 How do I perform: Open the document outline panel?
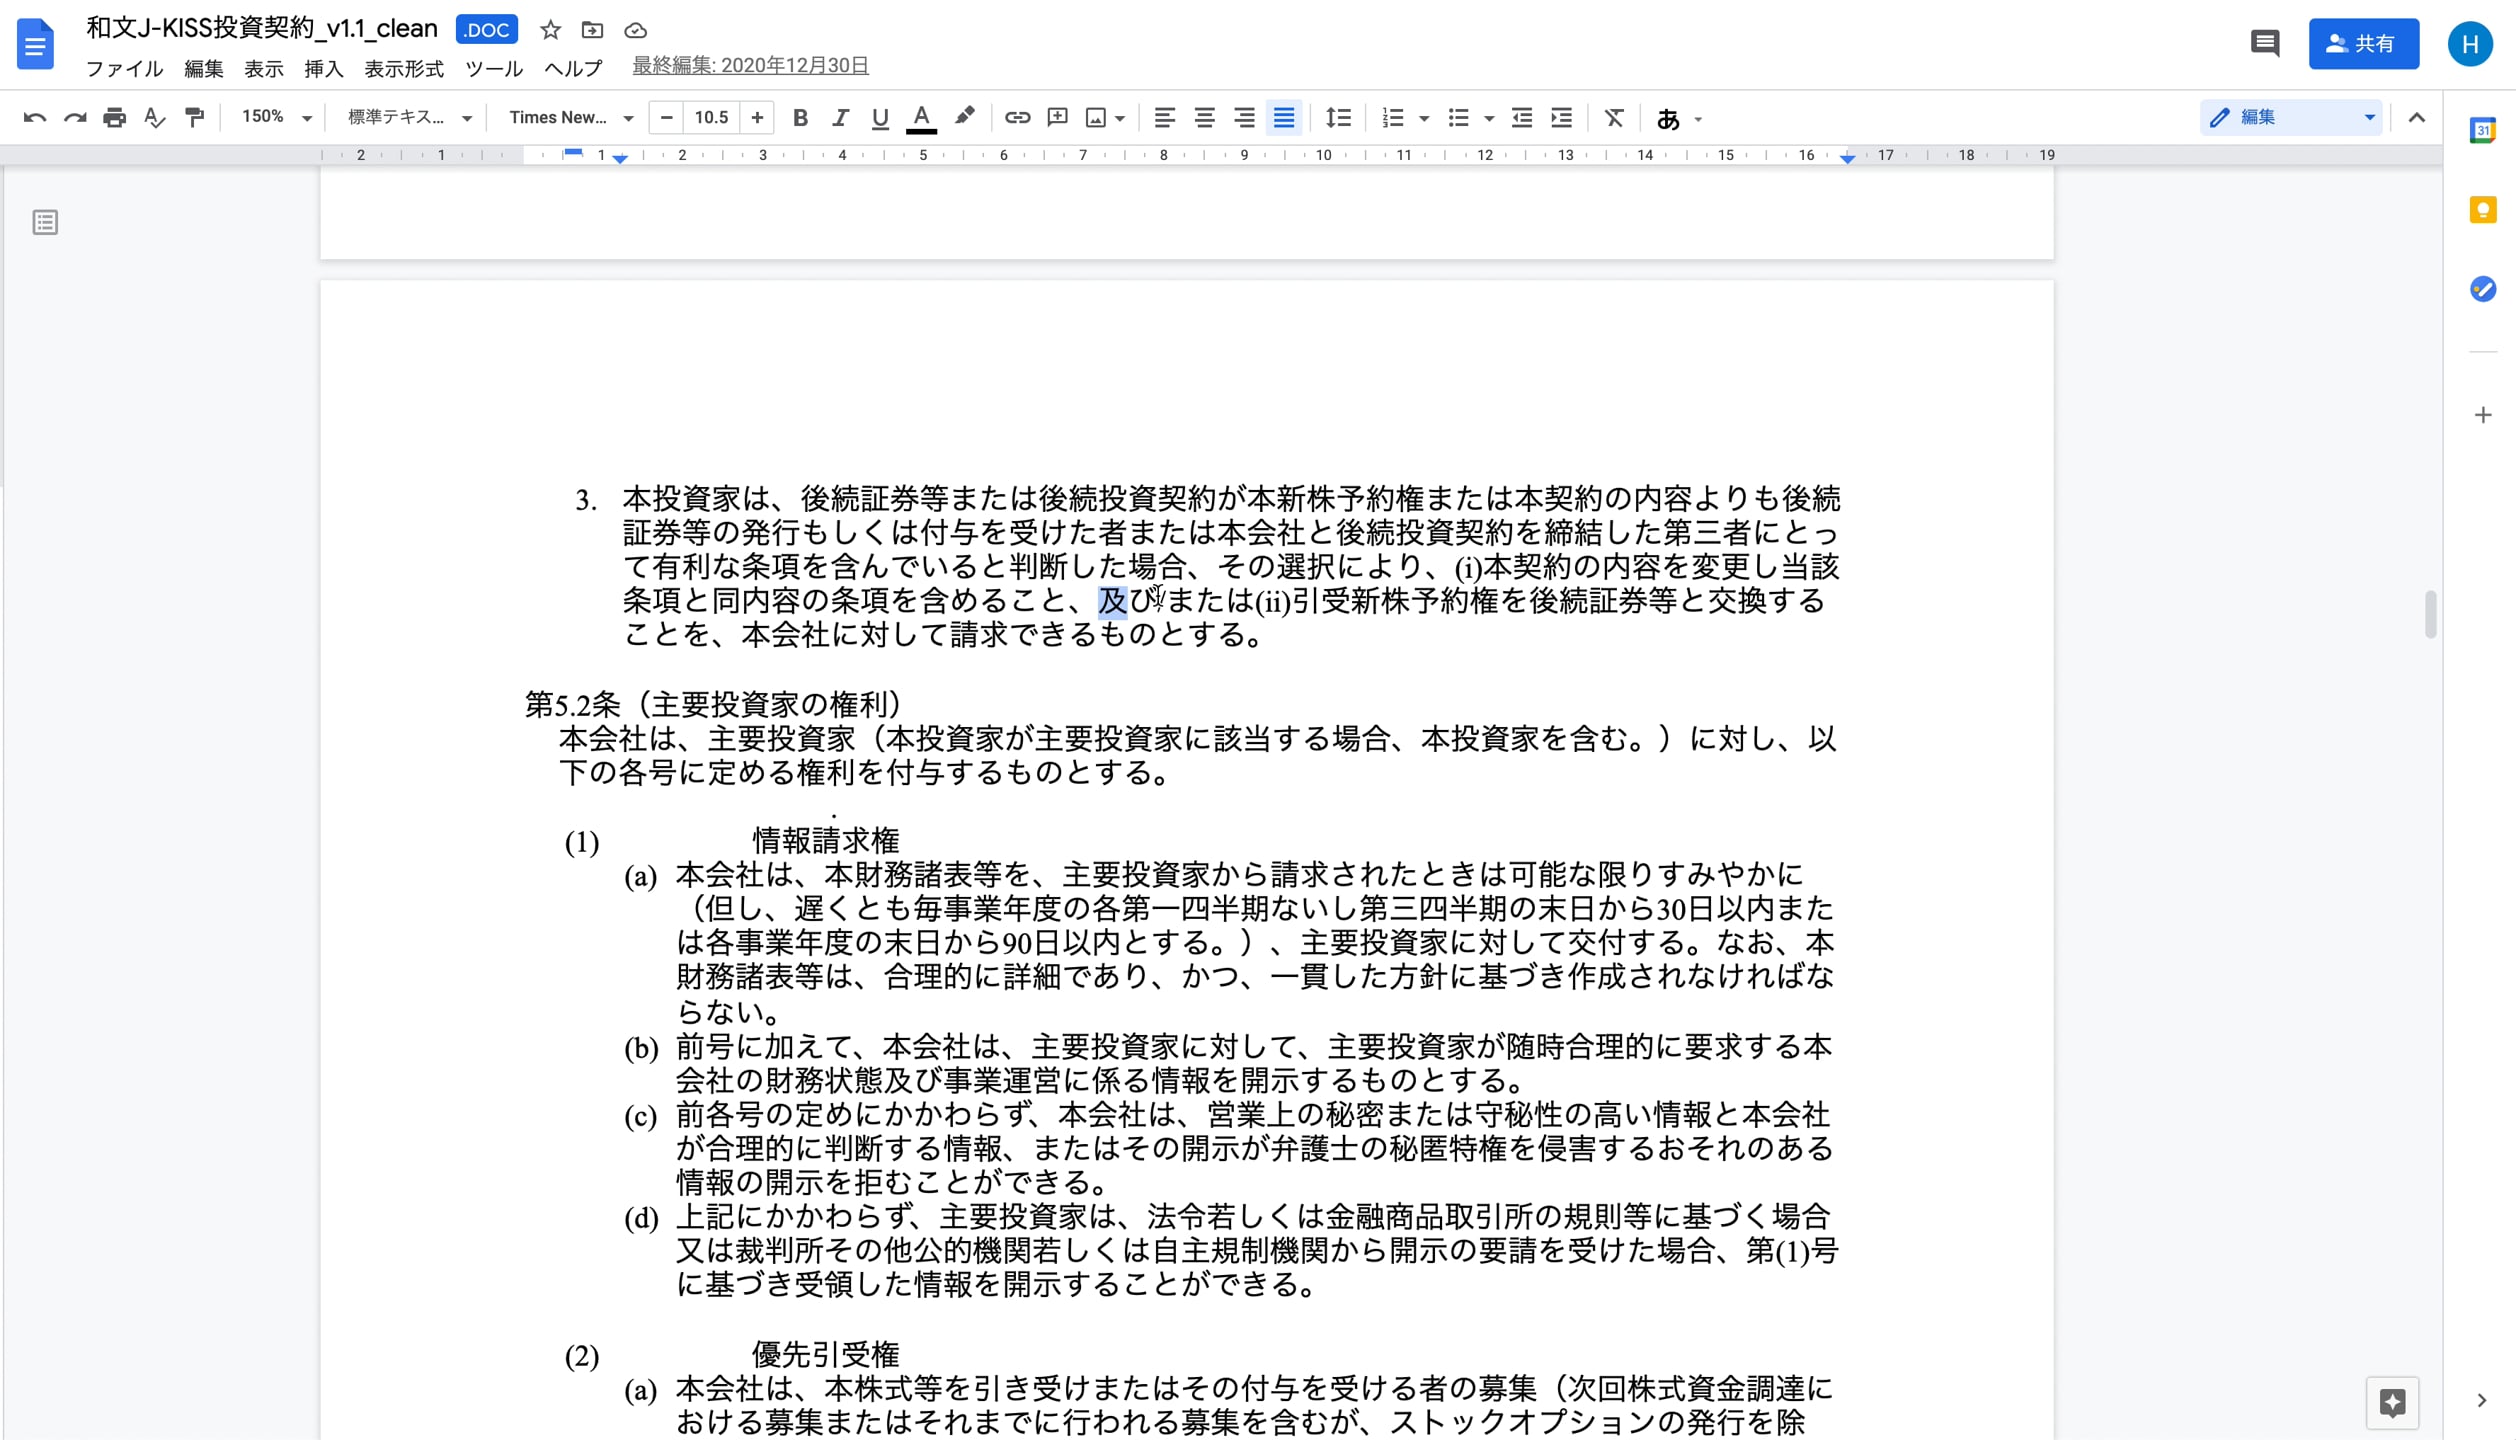pos(45,222)
